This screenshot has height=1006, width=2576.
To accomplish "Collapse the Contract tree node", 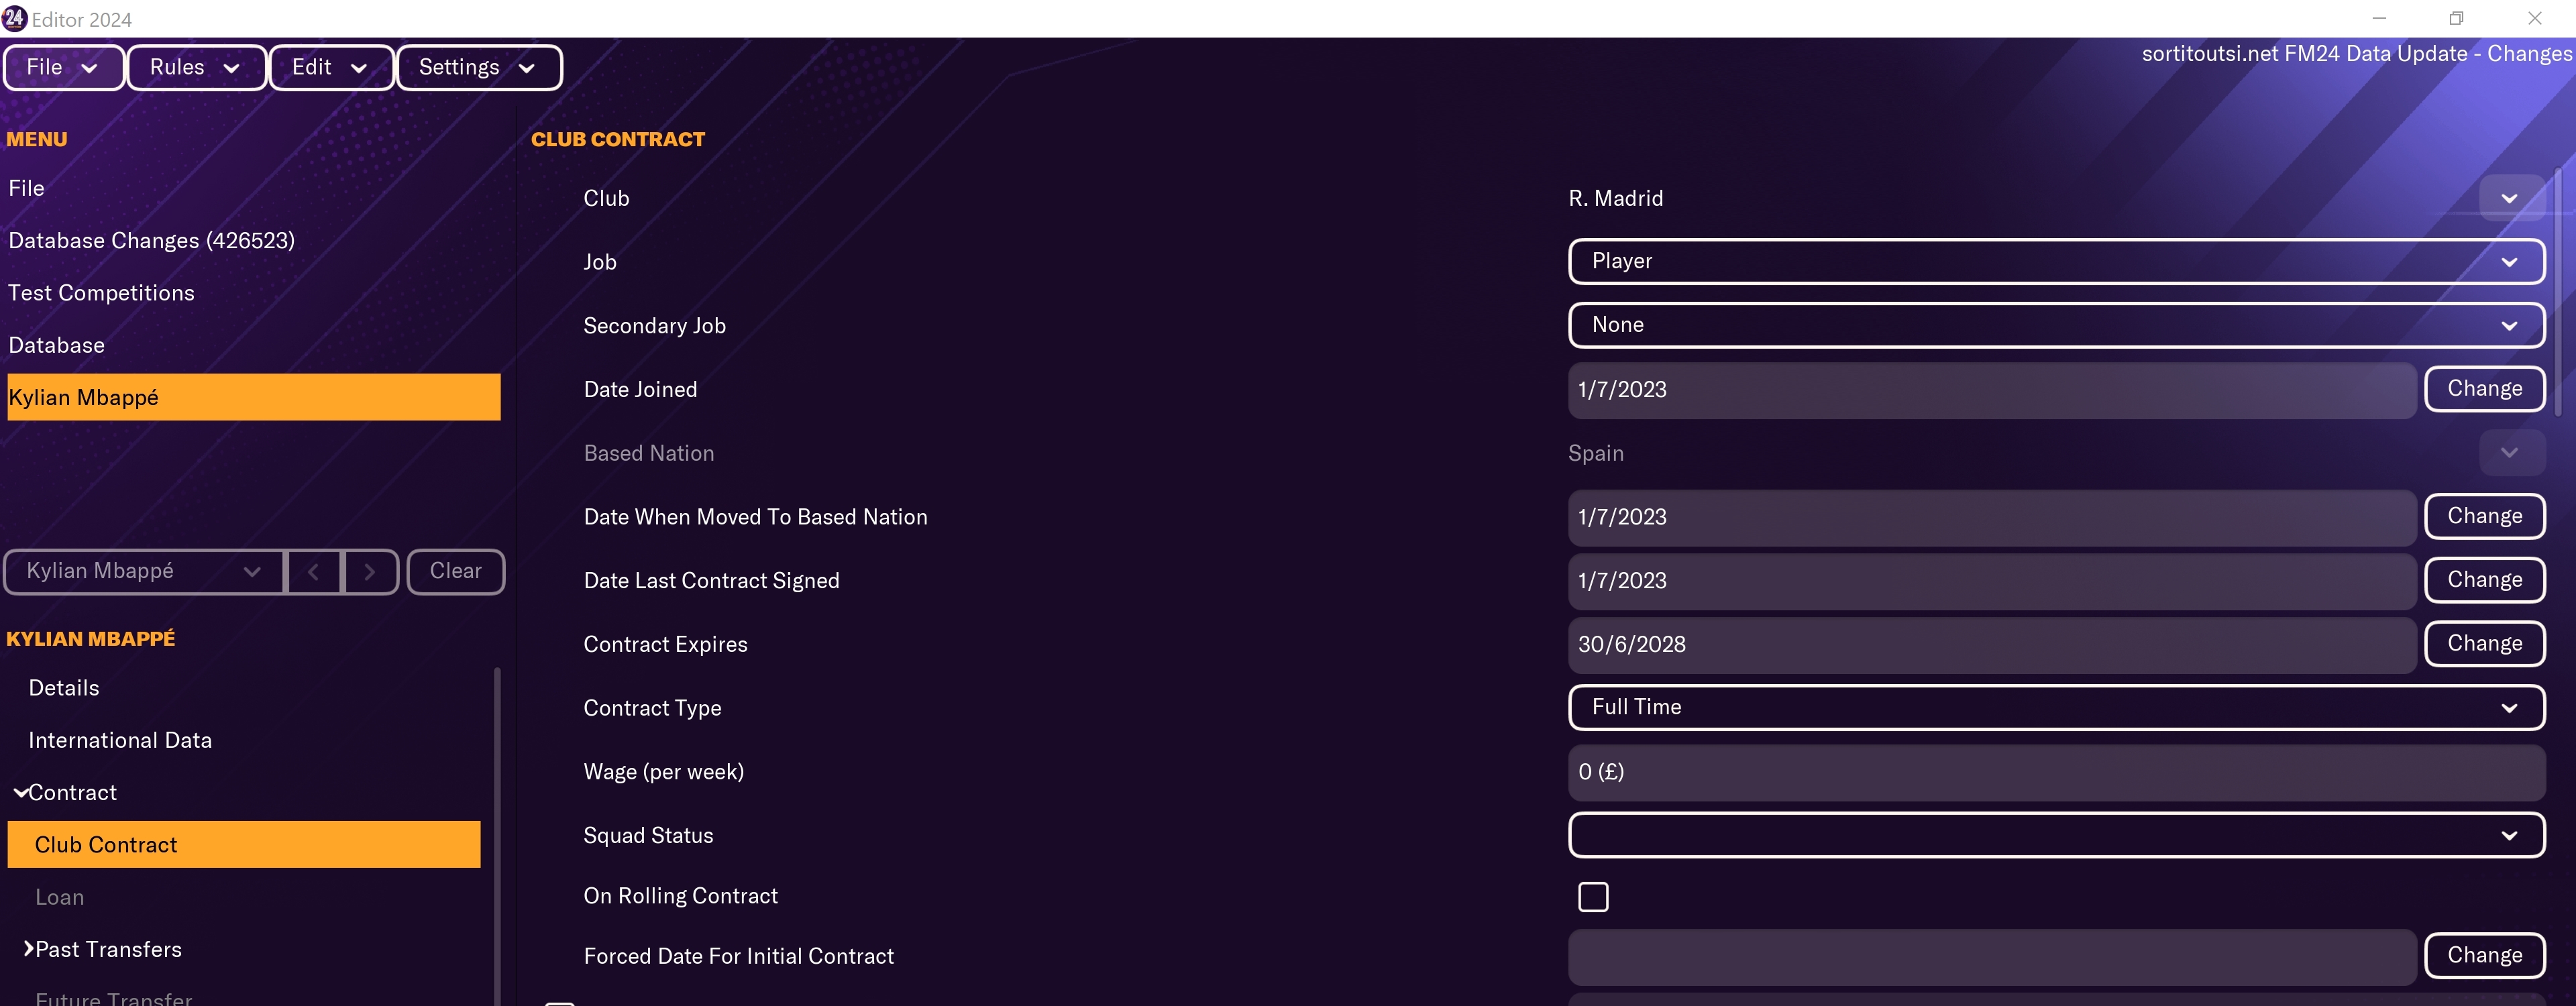I will pos(20,792).
